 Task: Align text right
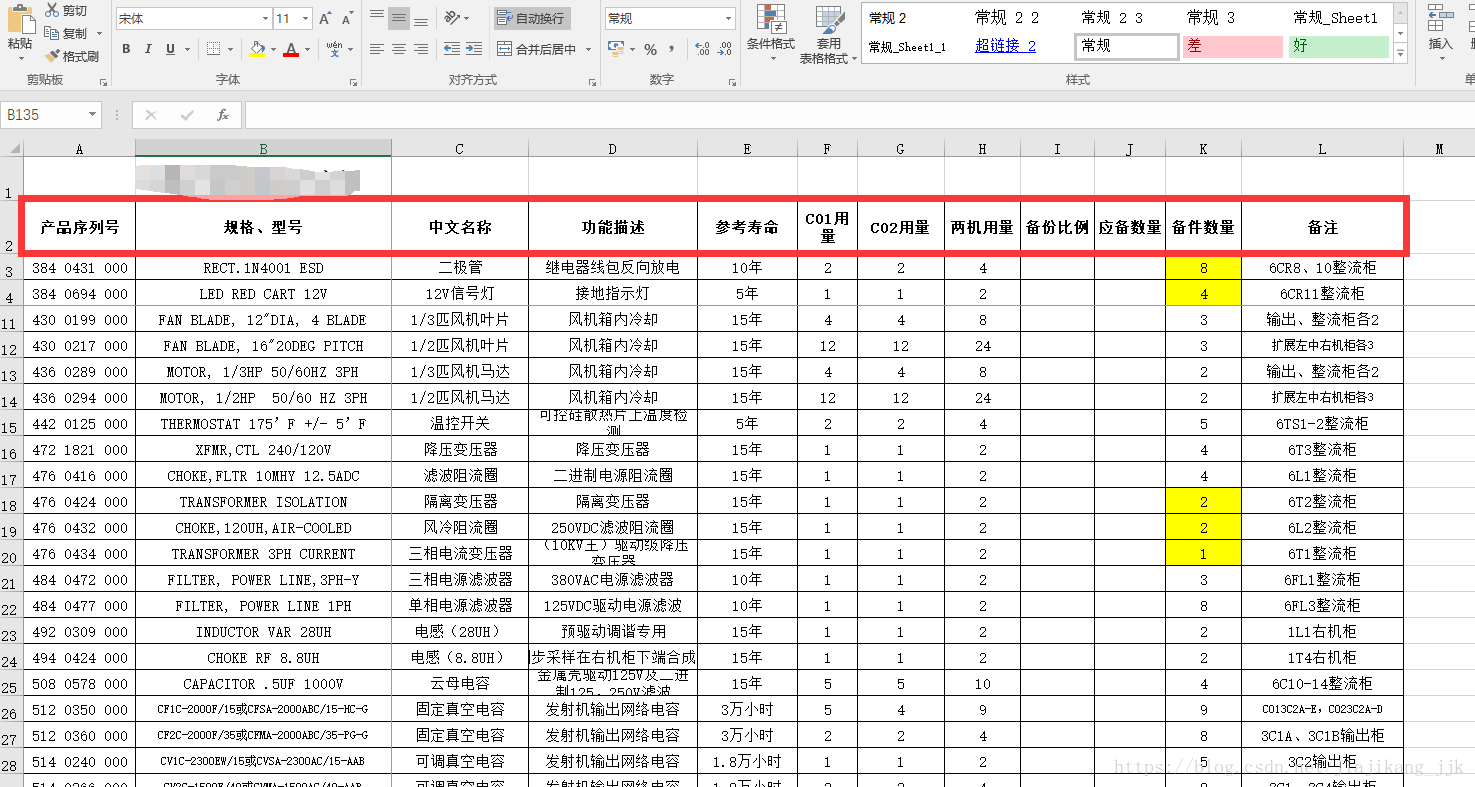[x=421, y=48]
